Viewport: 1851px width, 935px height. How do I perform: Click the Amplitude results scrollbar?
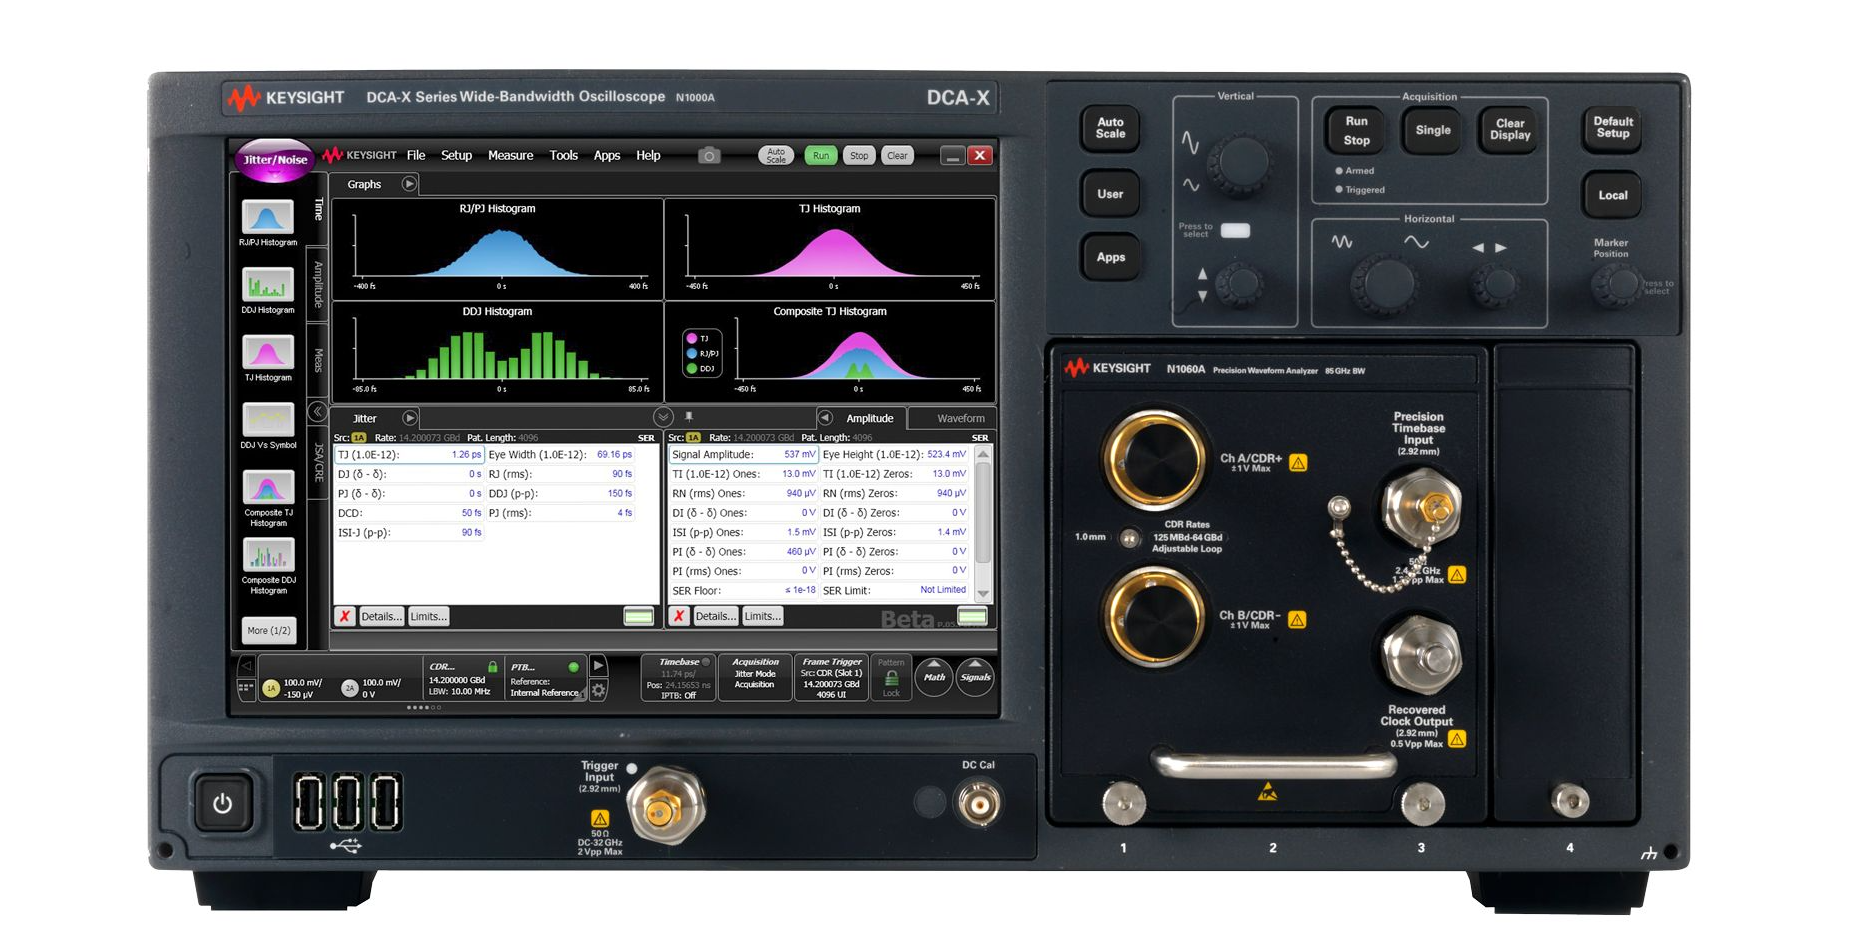(983, 520)
